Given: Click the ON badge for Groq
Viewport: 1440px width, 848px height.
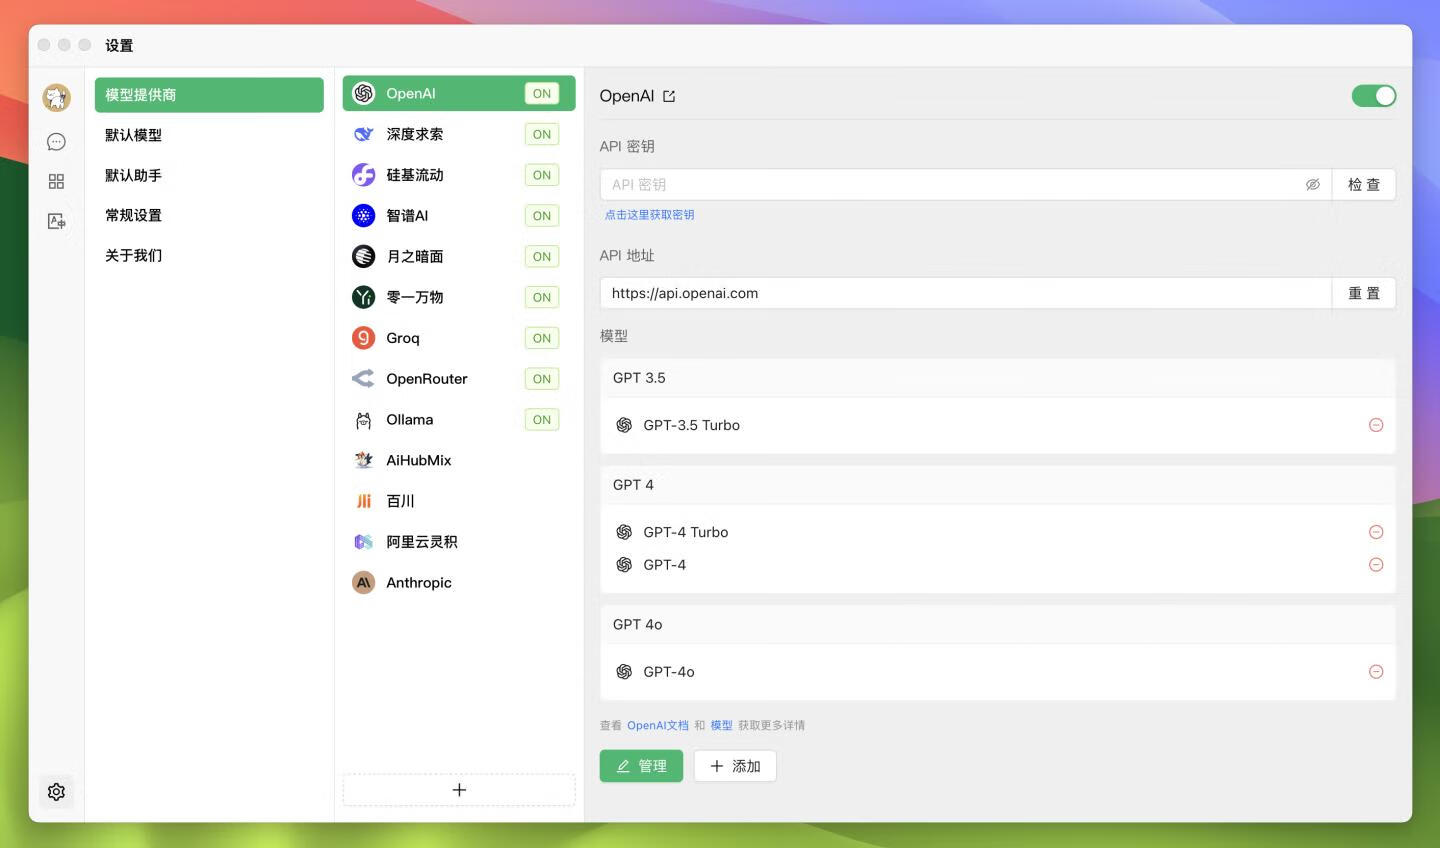Looking at the screenshot, I should tap(542, 338).
